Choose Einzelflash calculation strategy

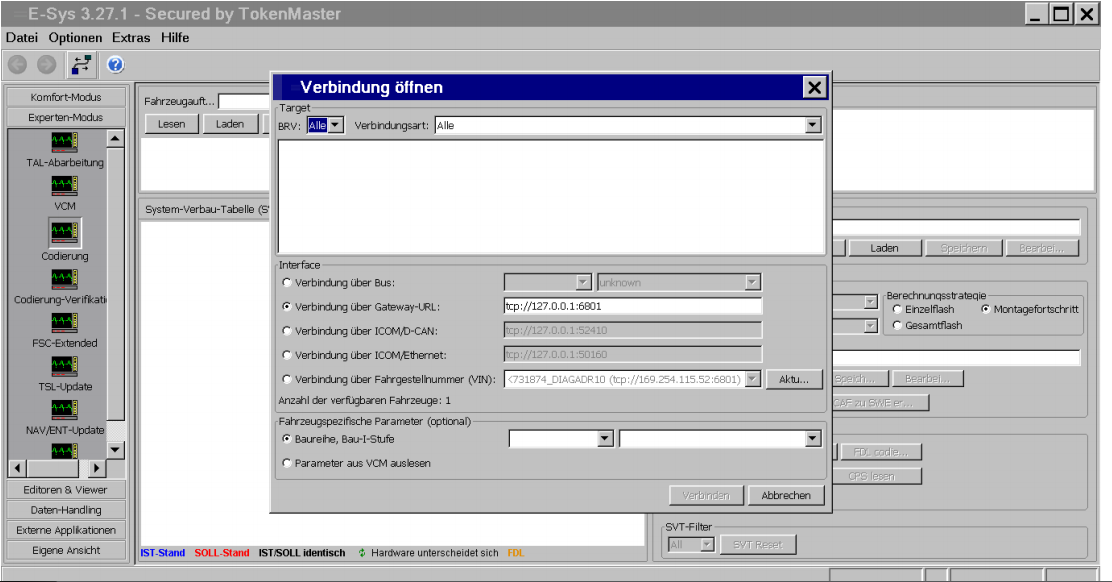pos(897,309)
